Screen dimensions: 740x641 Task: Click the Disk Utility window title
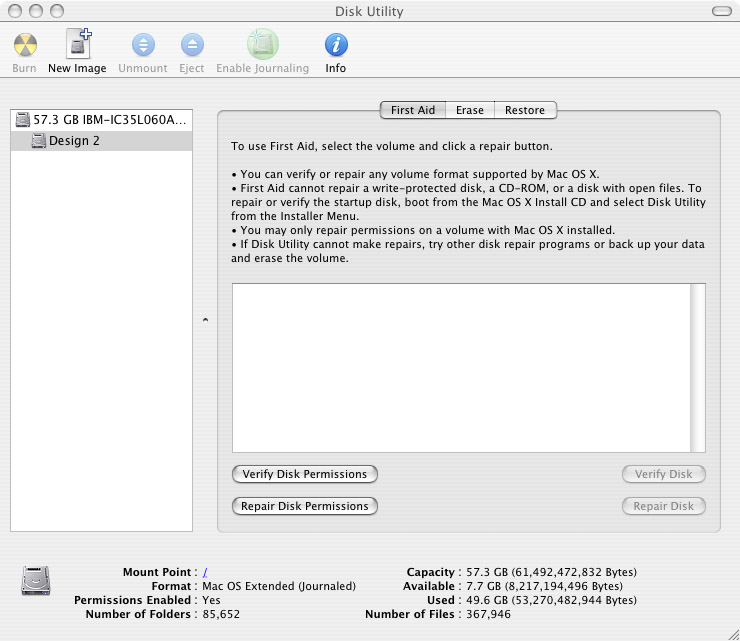click(x=369, y=11)
